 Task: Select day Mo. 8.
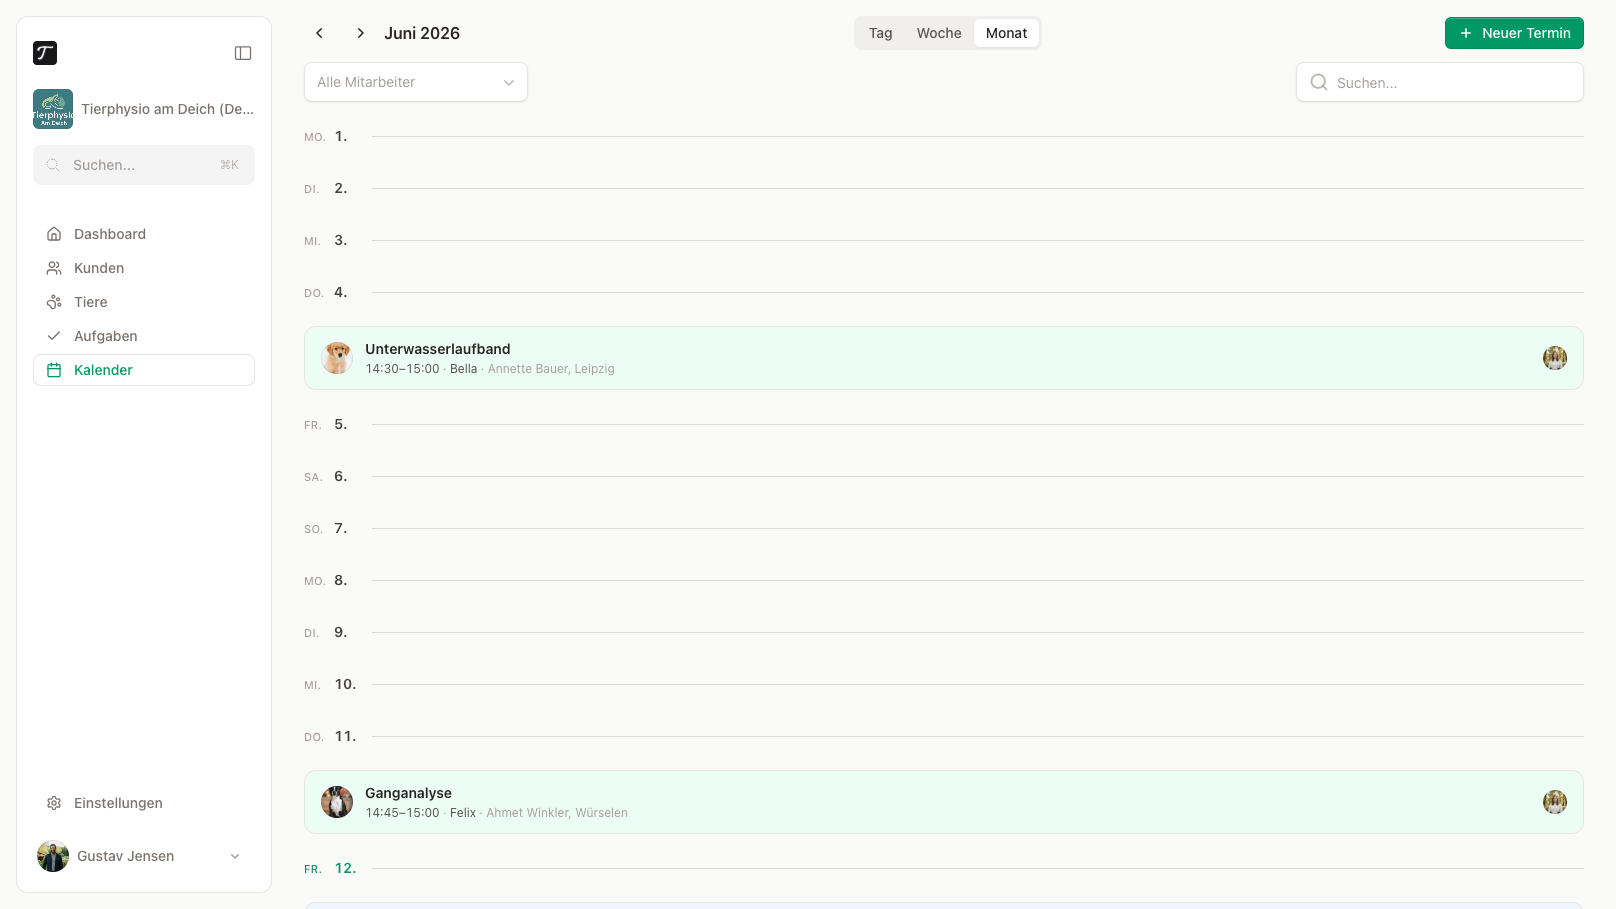(x=326, y=580)
